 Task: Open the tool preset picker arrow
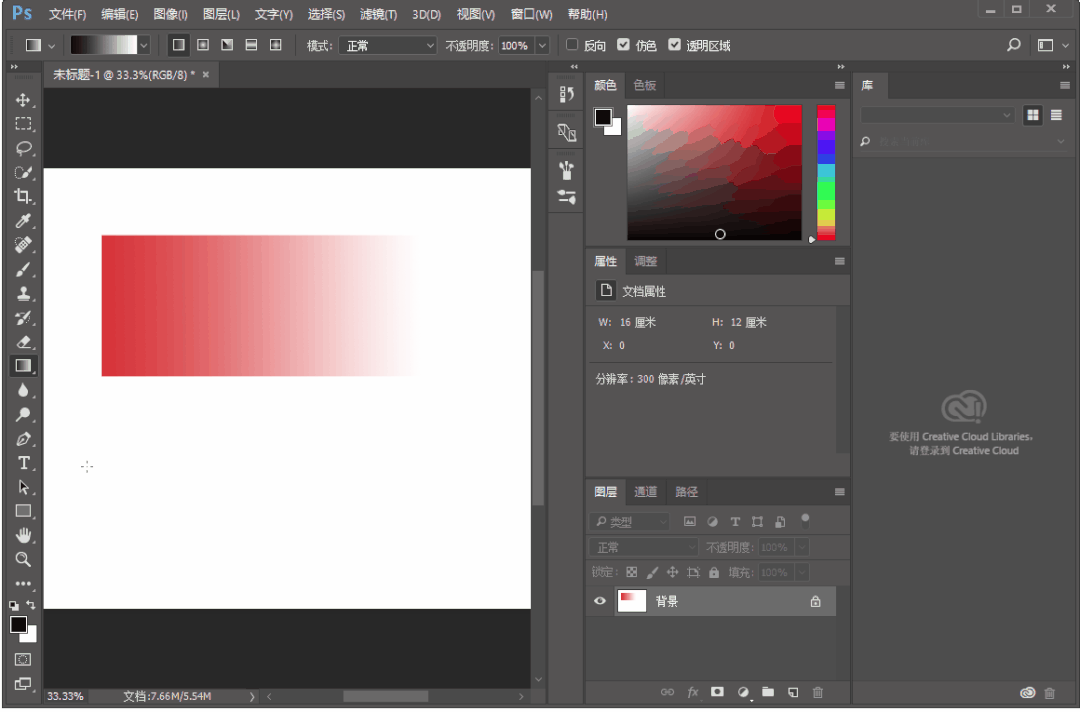(51, 45)
